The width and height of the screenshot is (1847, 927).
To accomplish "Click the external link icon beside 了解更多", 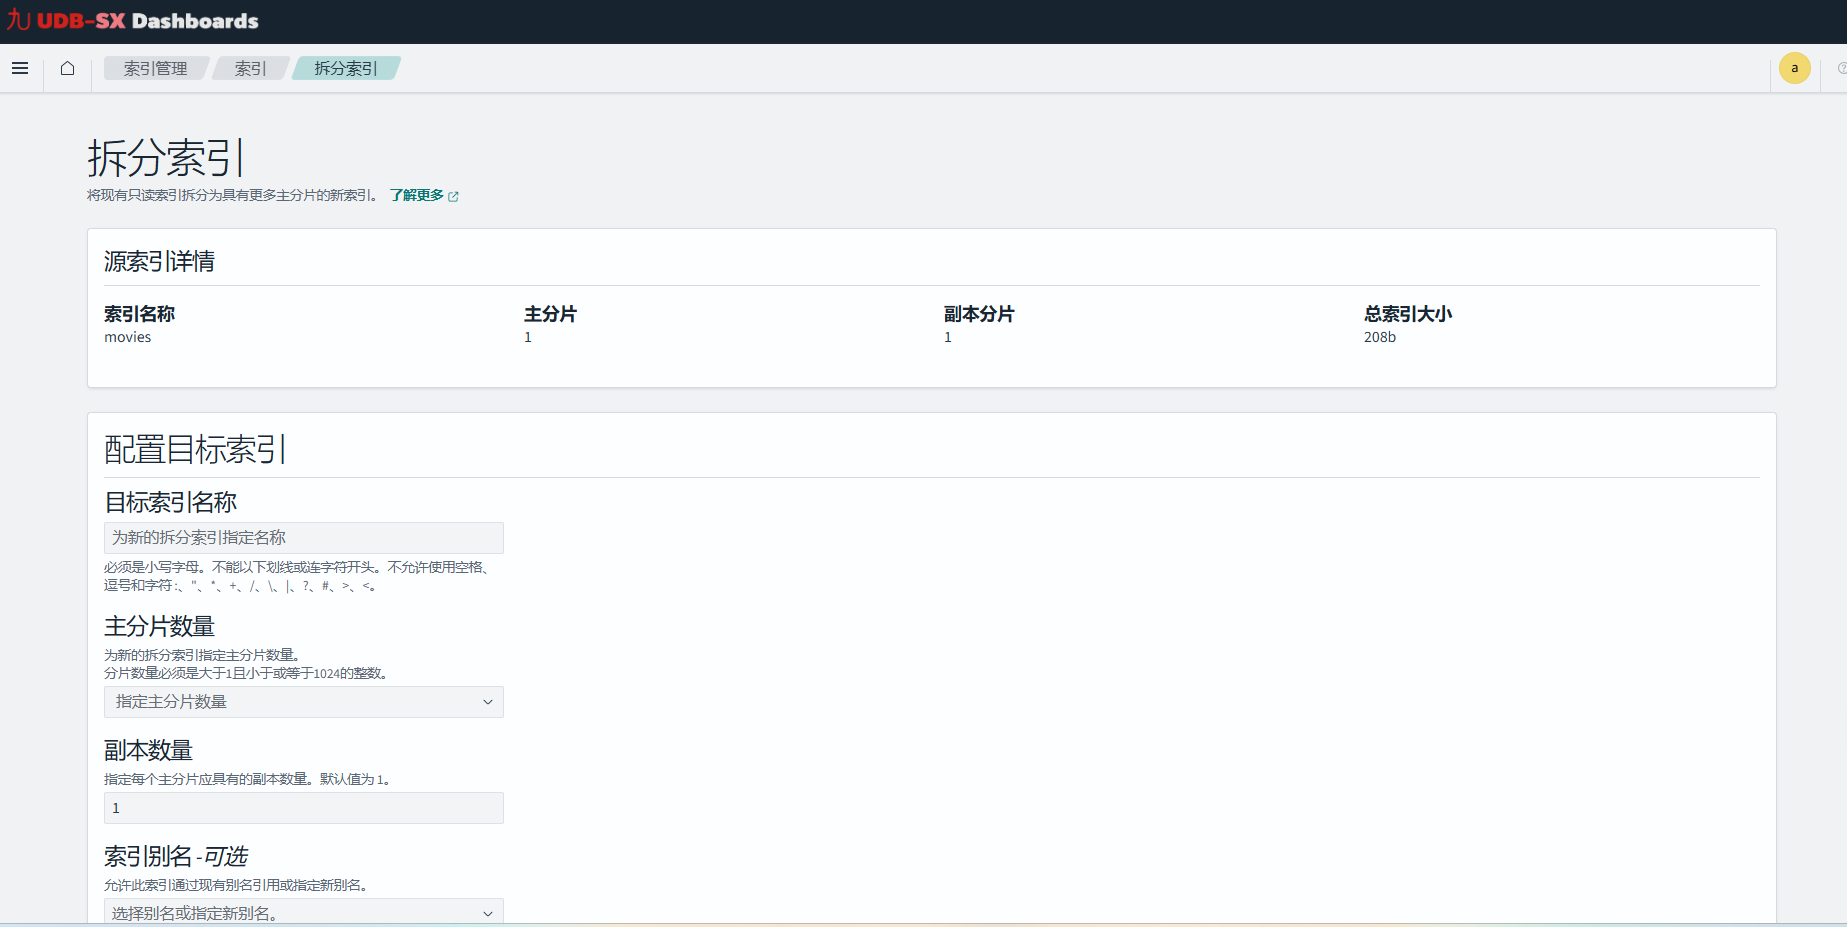I will tap(453, 196).
